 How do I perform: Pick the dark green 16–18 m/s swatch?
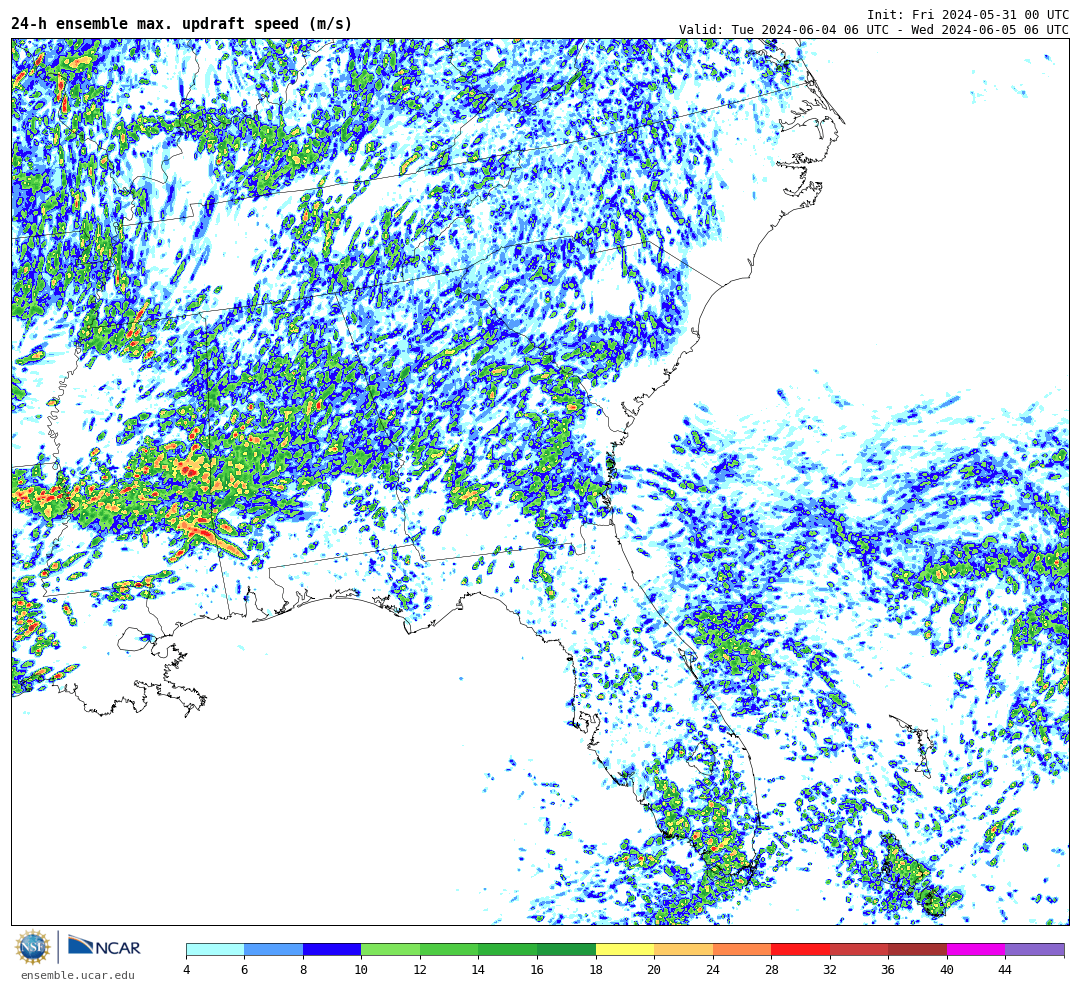coord(566,949)
